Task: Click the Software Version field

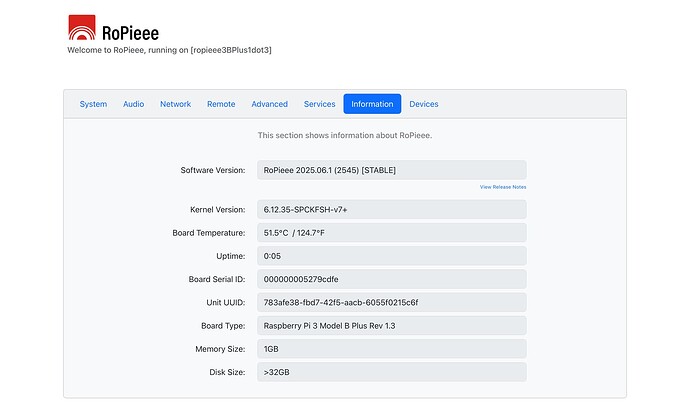Action: click(392, 170)
